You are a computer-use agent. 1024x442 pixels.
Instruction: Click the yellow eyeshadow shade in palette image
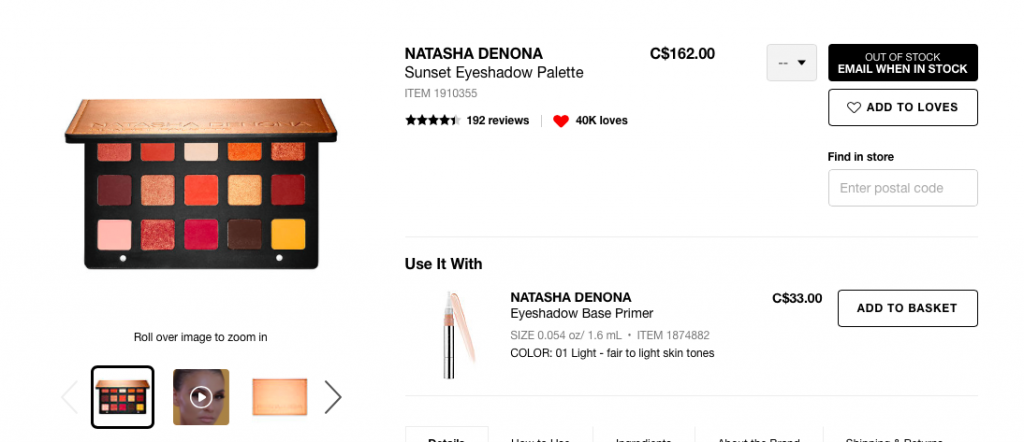point(287,234)
